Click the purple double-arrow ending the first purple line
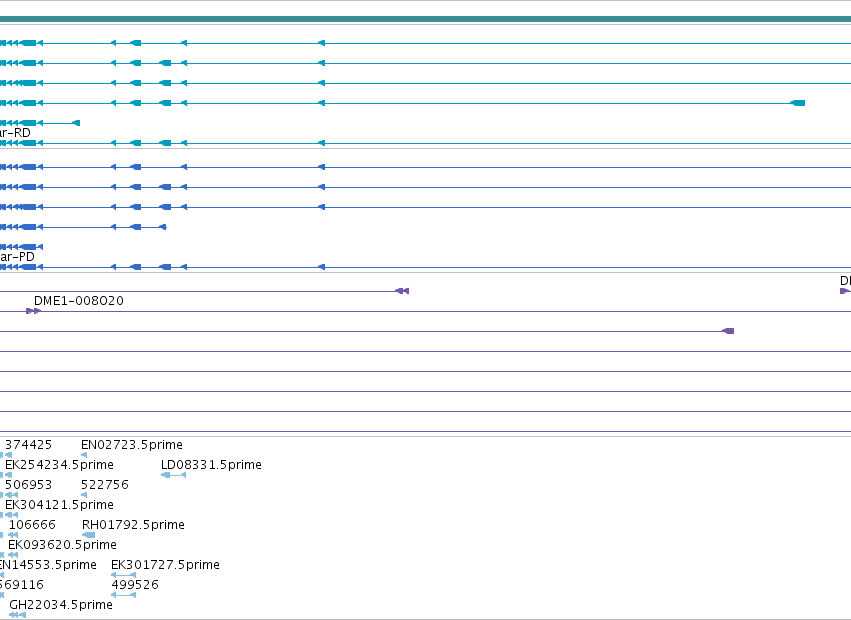 [402, 292]
